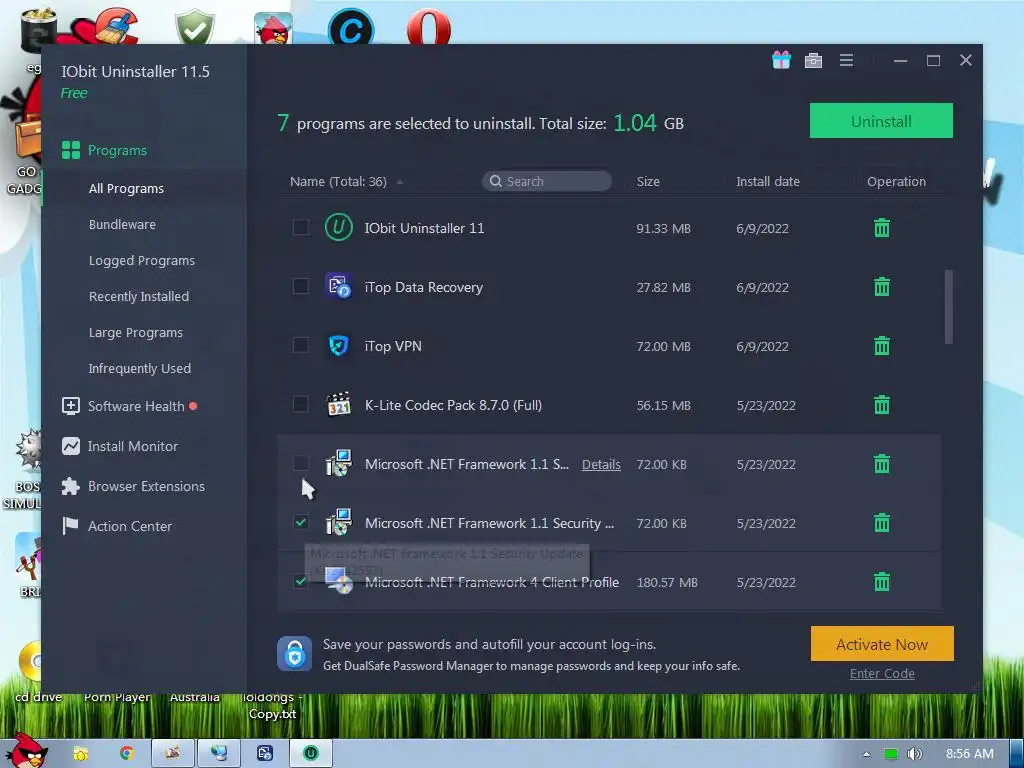The height and width of the screenshot is (768, 1024).
Task: Check the Microsoft .NET Framework 1.1 S... checkbox
Action: tap(300, 463)
